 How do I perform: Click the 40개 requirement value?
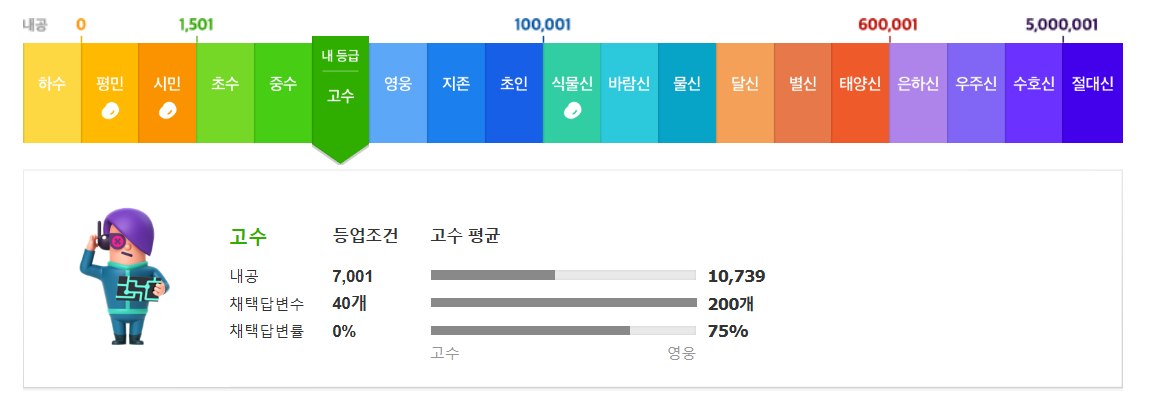pyautogui.click(x=350, y=303)
